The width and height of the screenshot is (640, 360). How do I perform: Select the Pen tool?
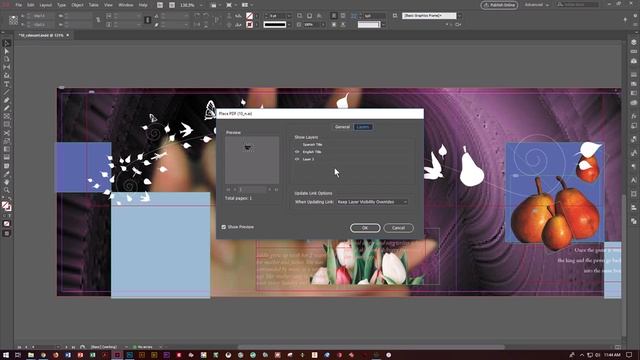click(x=7, y=100)
